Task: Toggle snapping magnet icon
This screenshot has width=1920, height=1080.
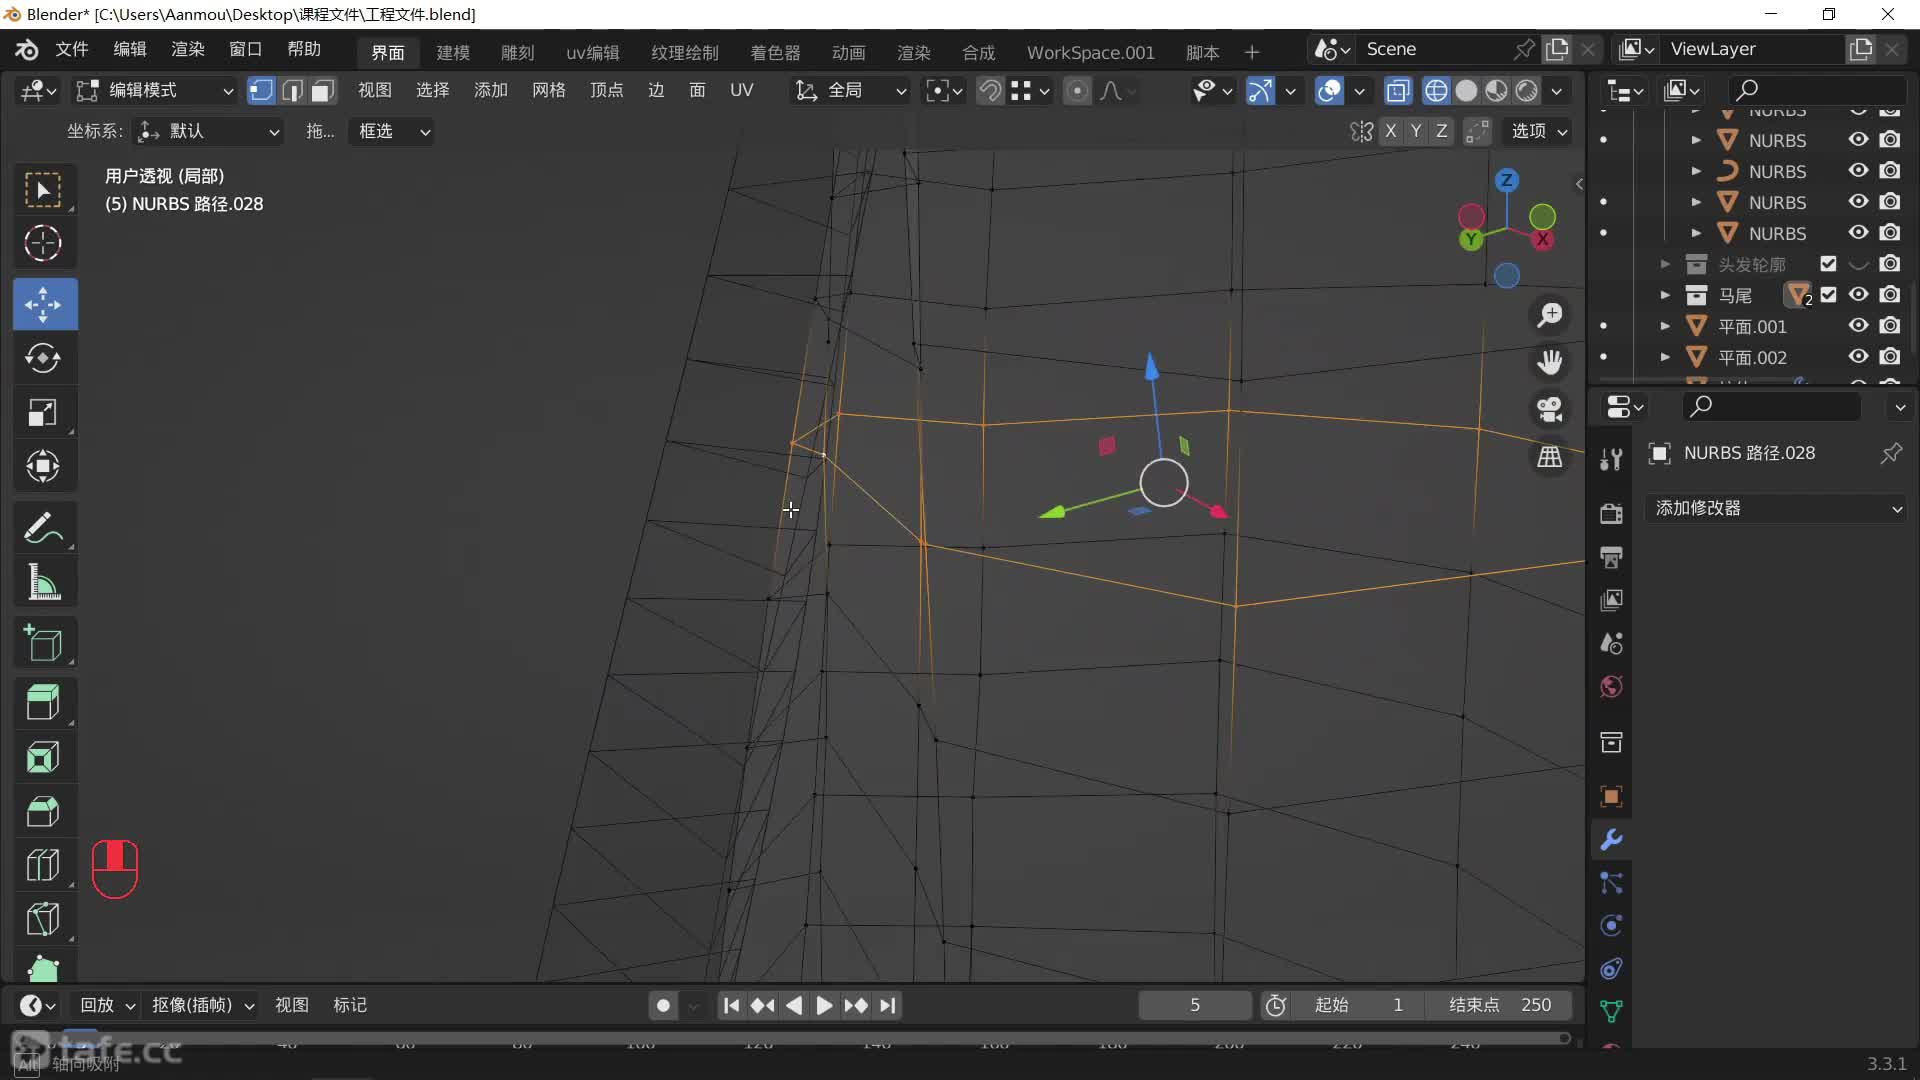Action: click(x=990, y=91)
